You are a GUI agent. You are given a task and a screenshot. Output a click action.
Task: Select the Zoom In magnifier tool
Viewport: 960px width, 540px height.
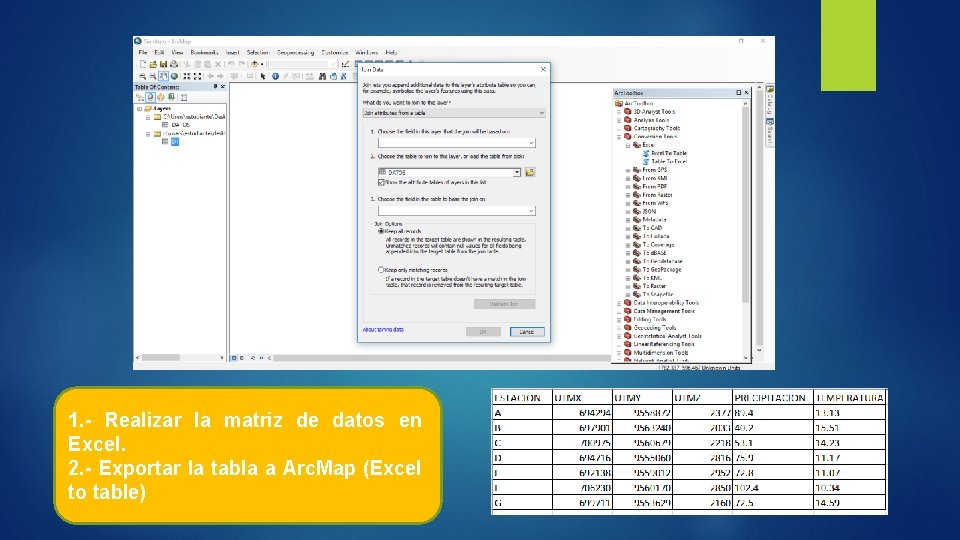pos(142,77)
